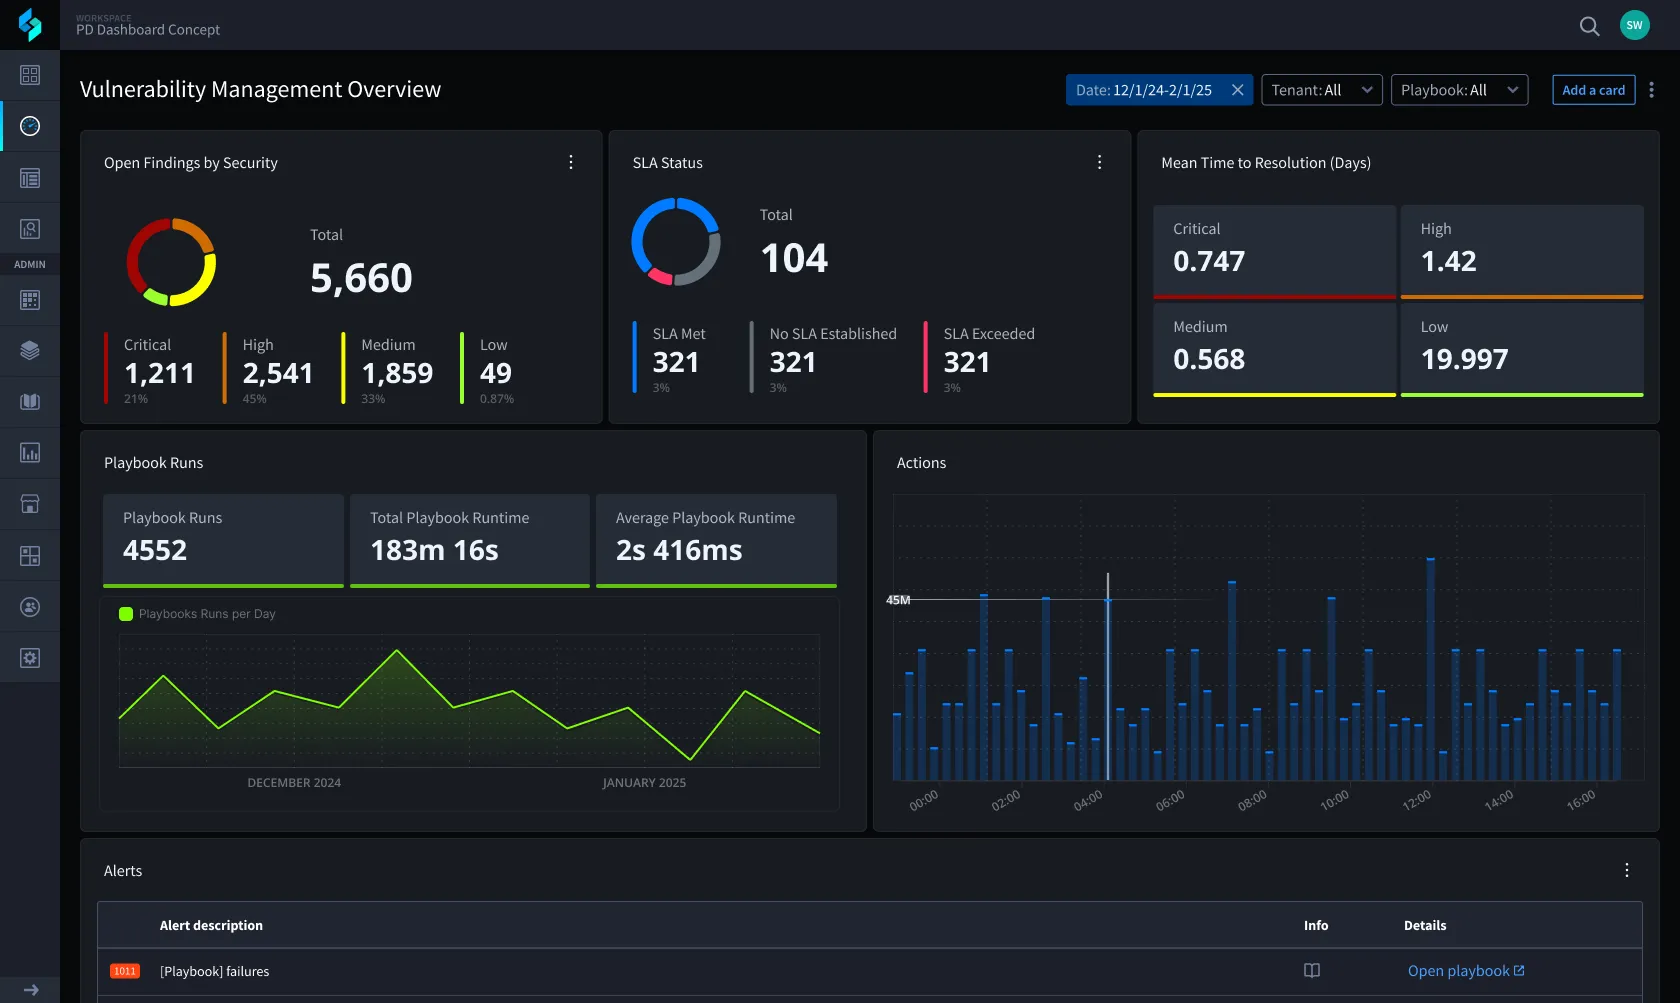Follow the Open playbook link
The image size is (1680, 1003).
click(1466, 971)
